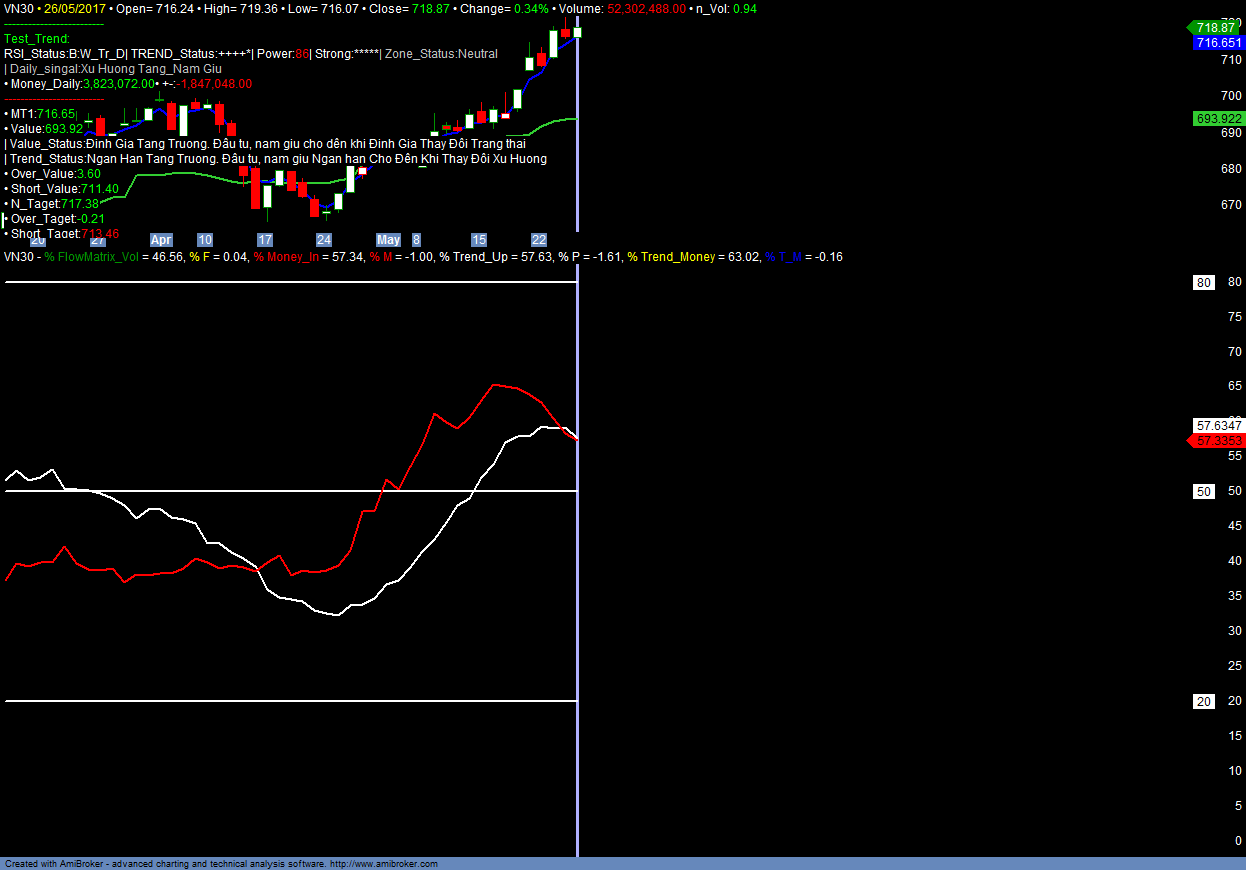Click the N_Taget 717.38 readout

55,204
